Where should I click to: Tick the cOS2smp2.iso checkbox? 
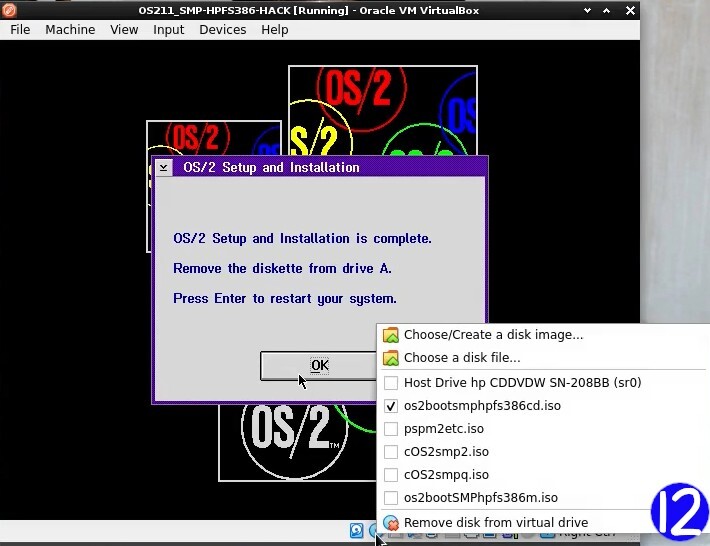tap(391, 452)
